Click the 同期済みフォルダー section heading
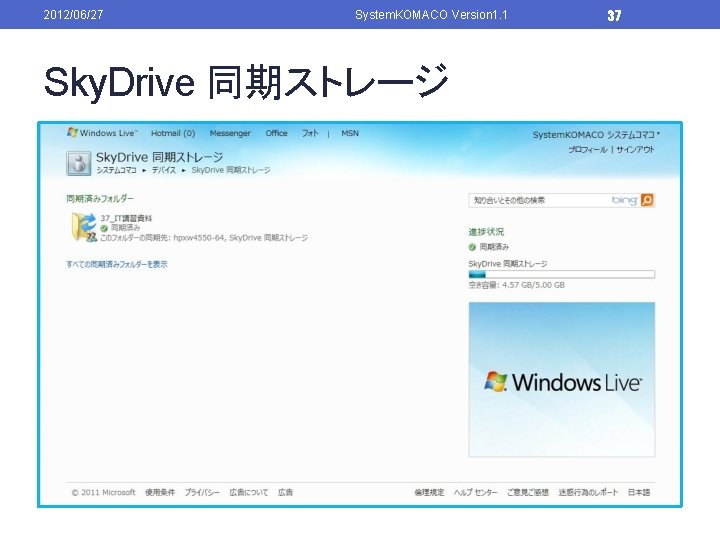 [x=100, y=199]
